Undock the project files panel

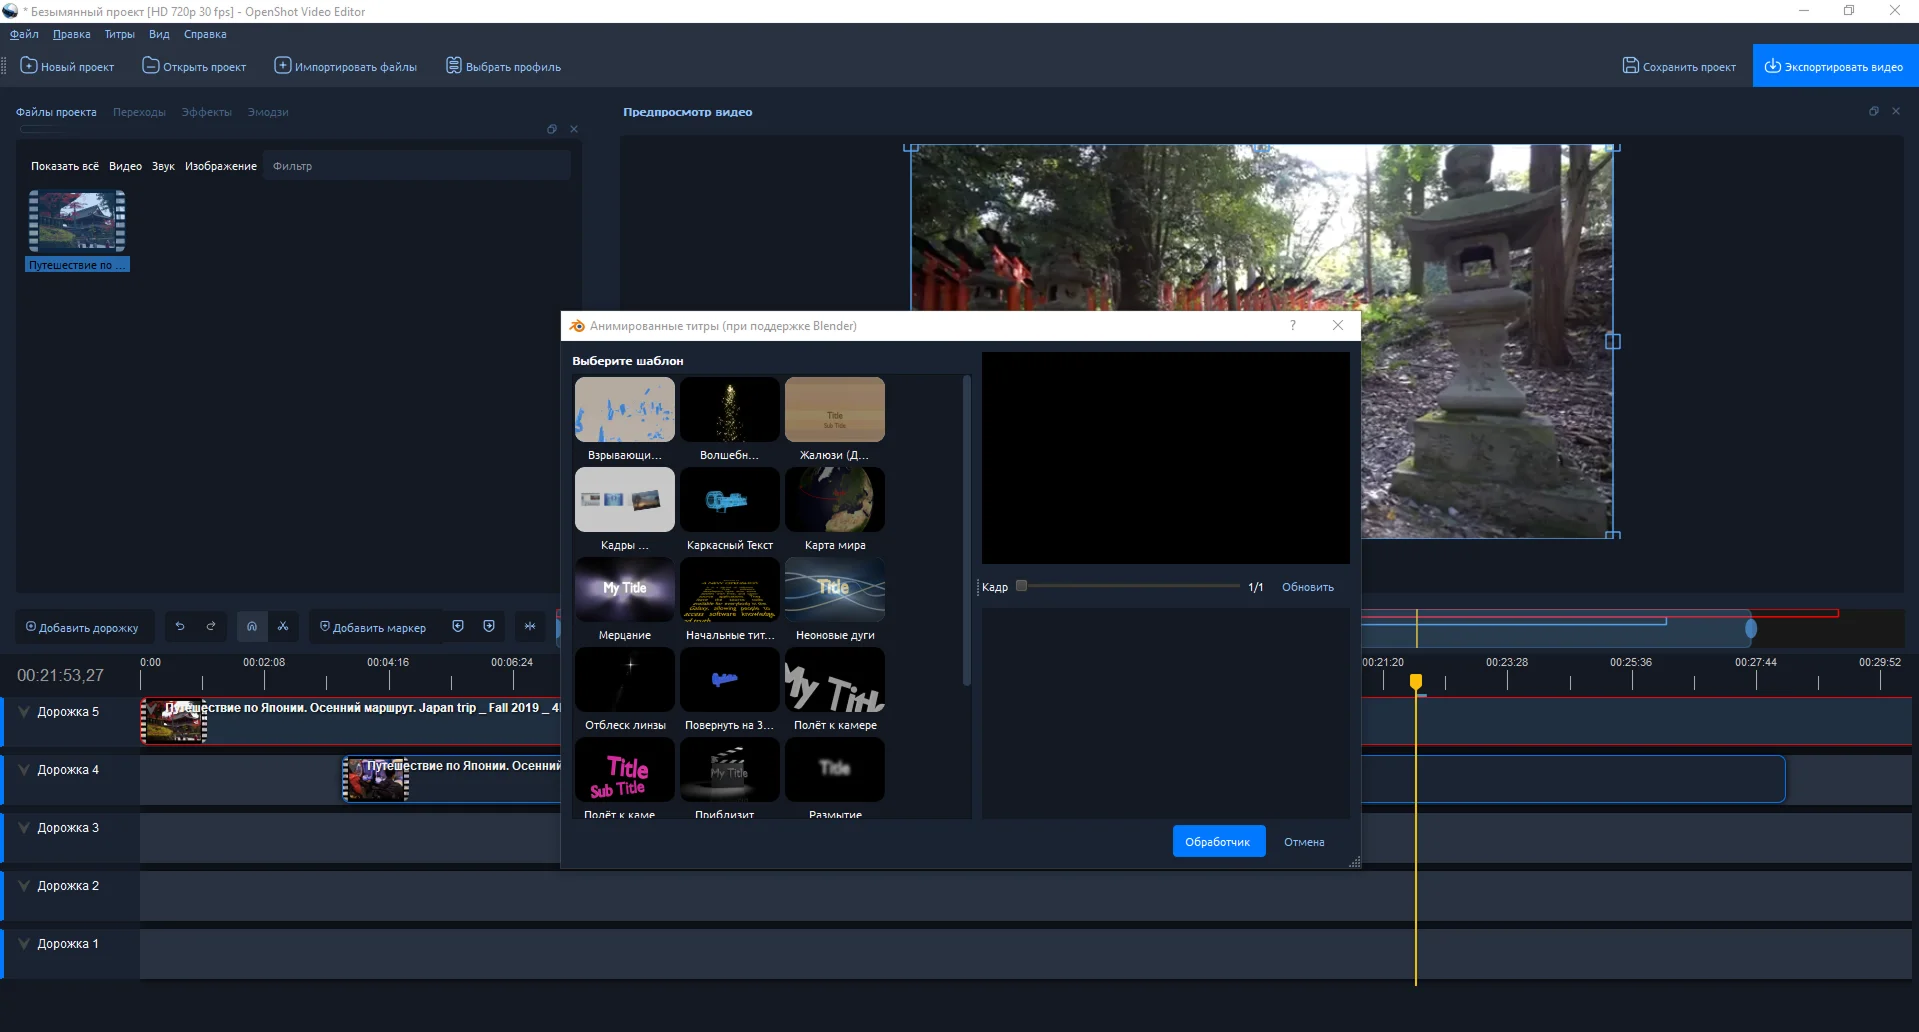[552, 129]
